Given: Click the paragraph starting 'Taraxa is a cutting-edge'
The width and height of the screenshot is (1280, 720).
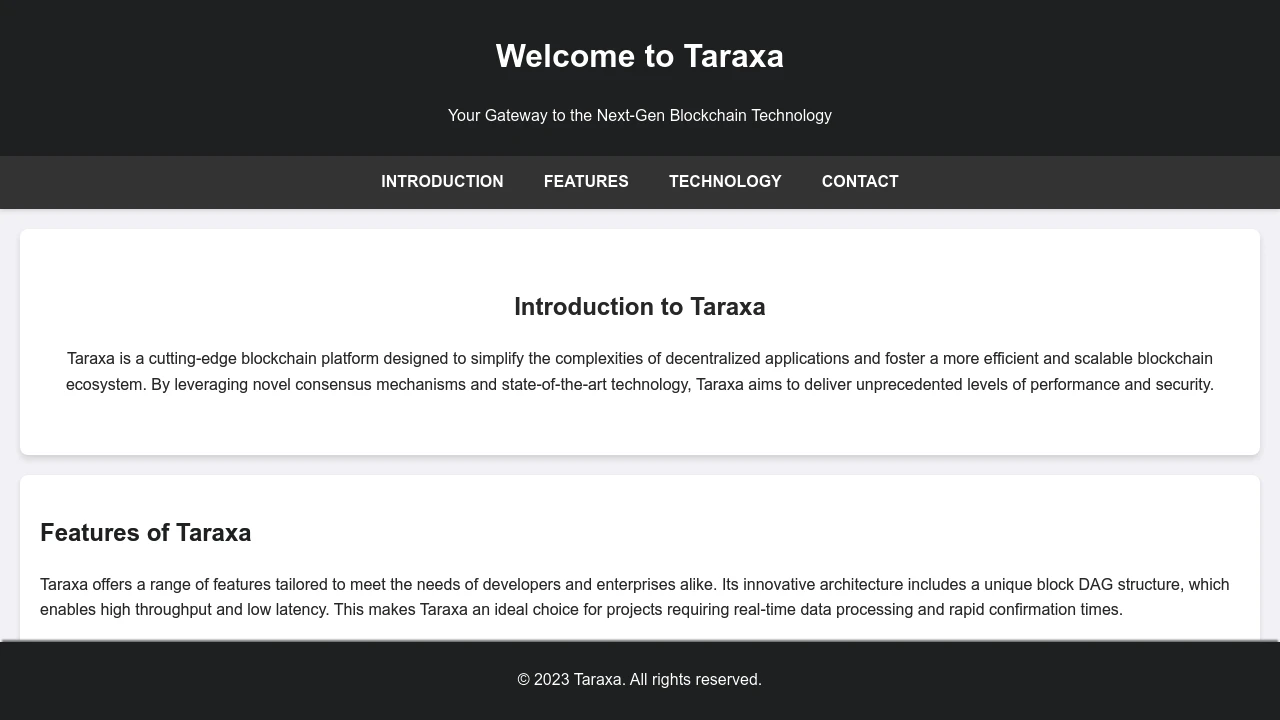Looking at the screenshot, I should (640, 372).
